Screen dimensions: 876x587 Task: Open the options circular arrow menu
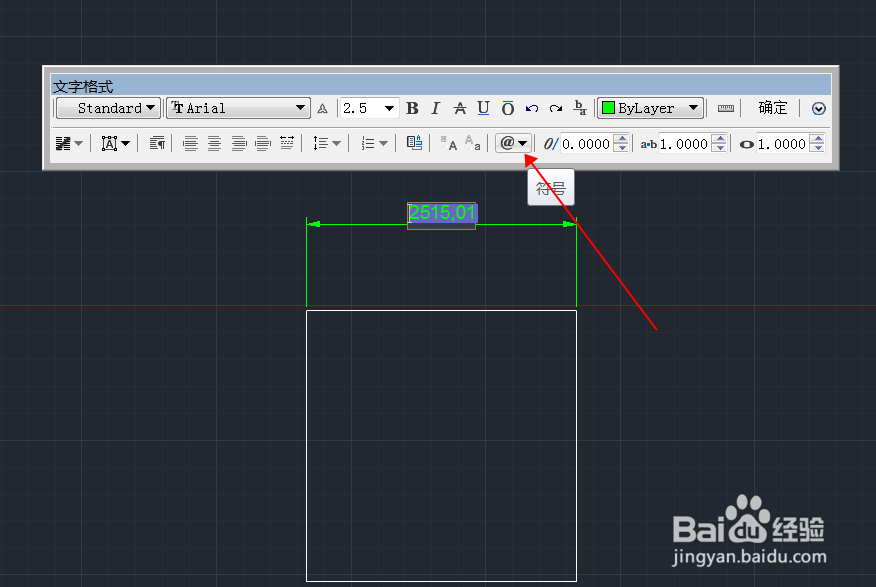818,108
